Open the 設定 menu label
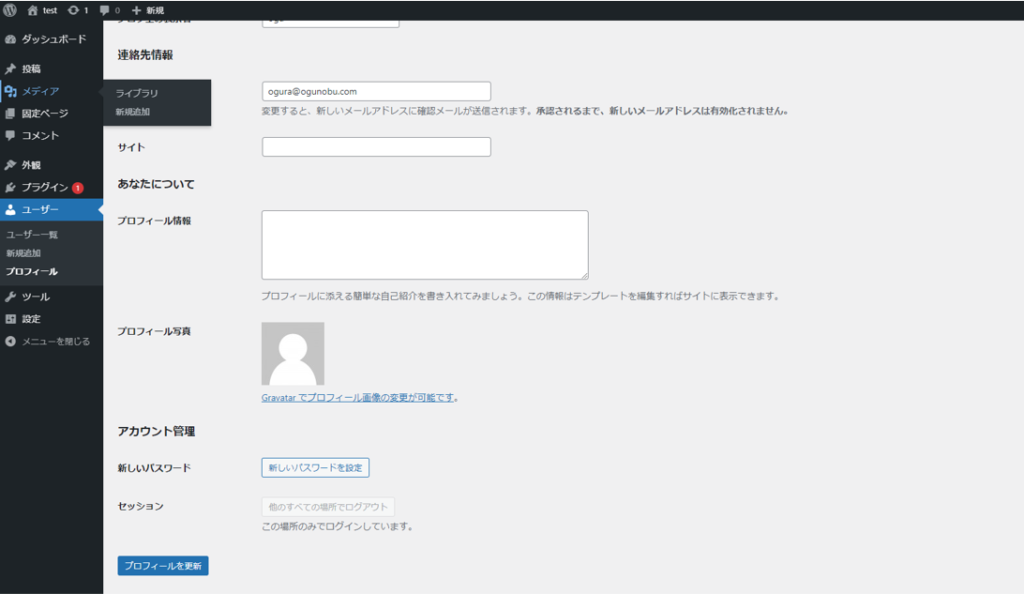Image resolution: width=1024 pixels, height=594 pixels. click(x=31, y=319)
